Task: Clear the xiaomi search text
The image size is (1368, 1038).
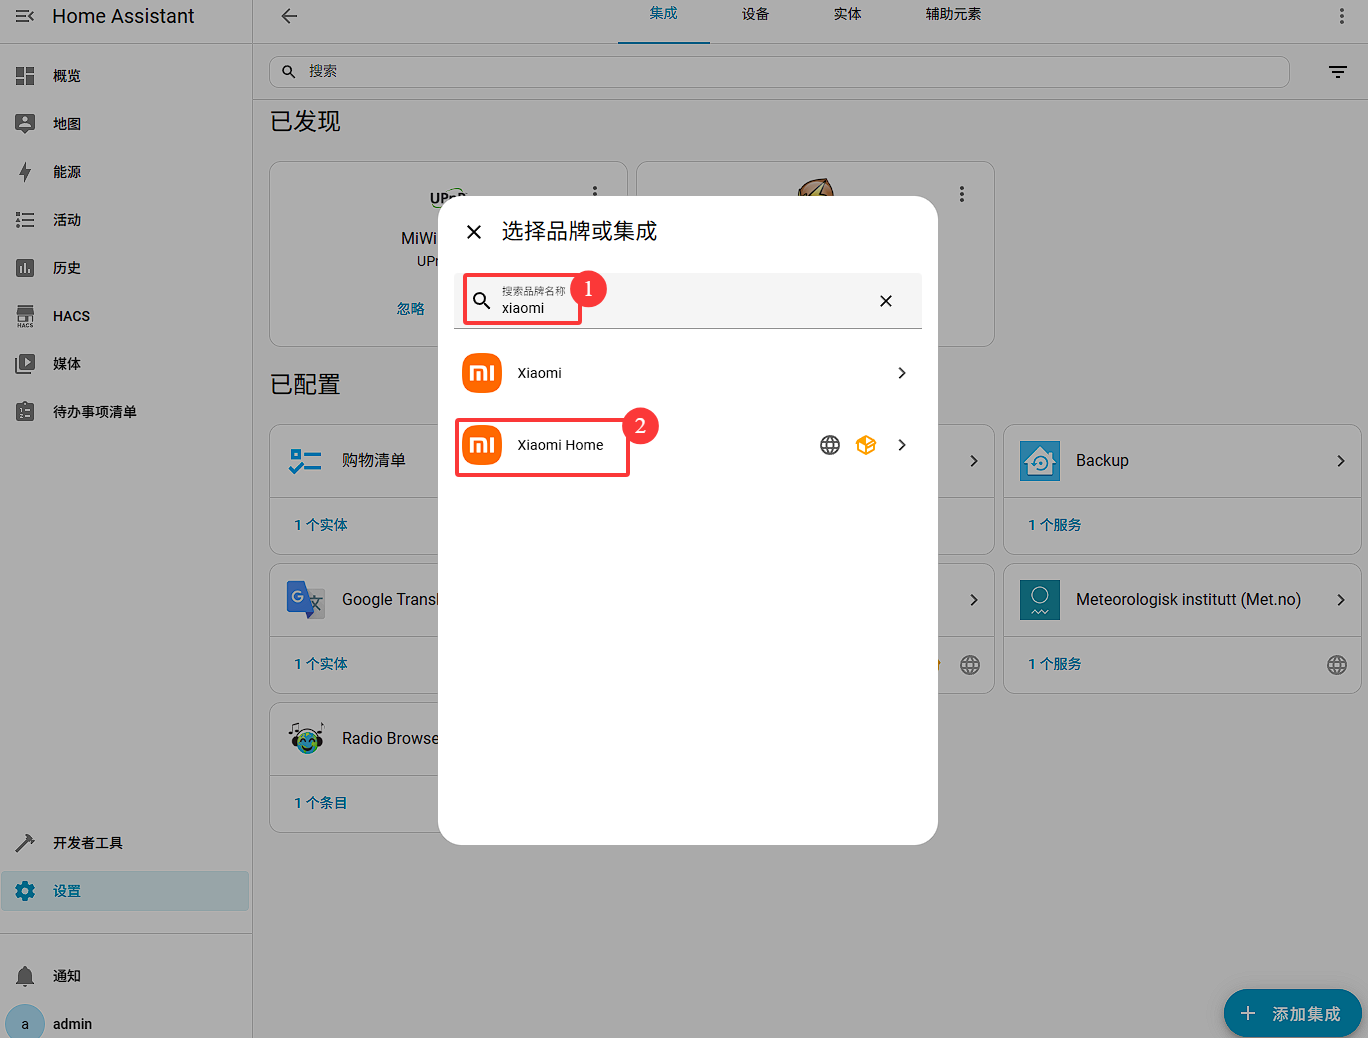Action: tap(885, 301)
